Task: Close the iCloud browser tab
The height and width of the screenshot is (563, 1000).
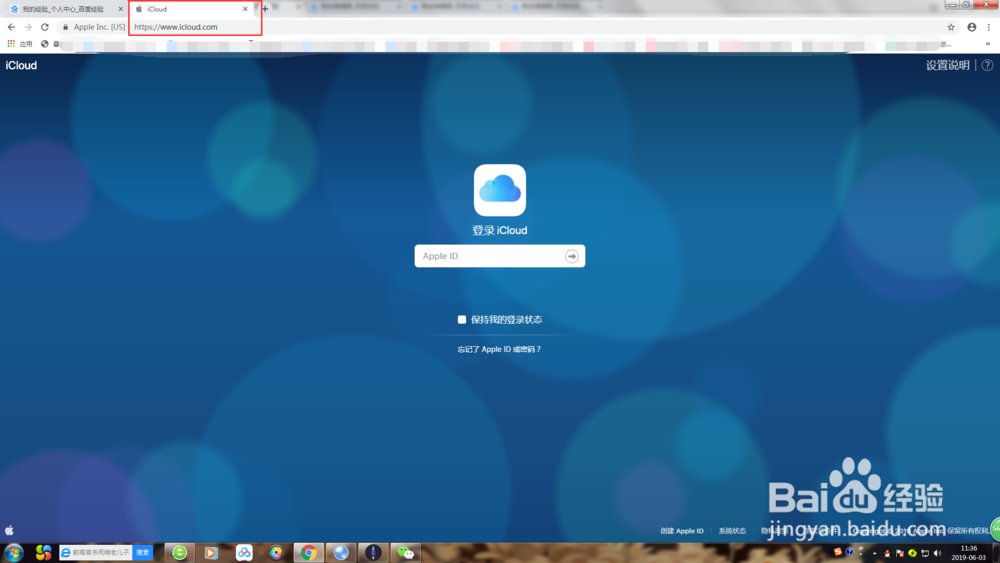Action: [x=245, y=9]
